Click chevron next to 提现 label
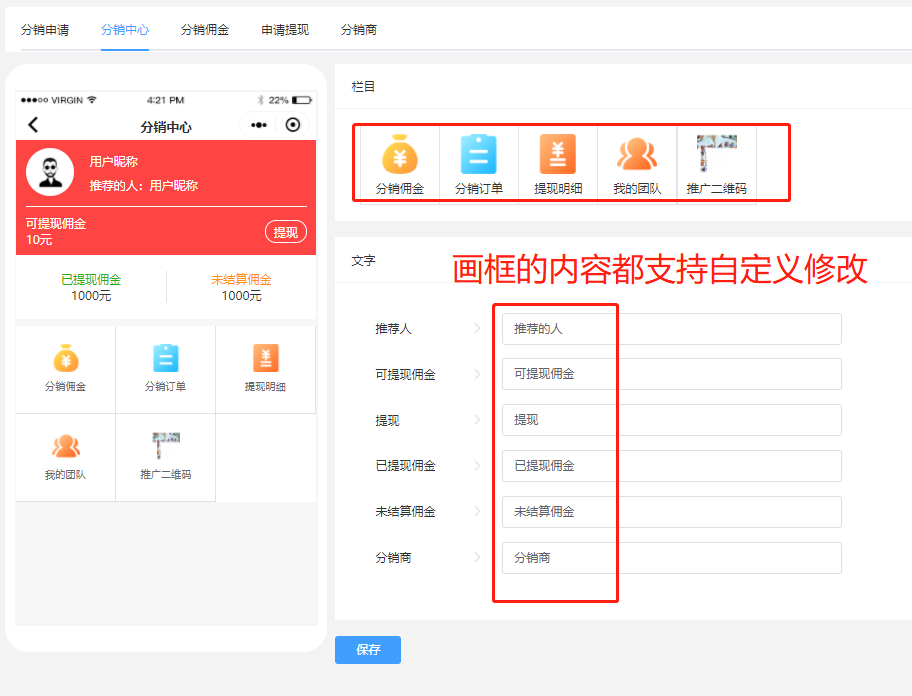Image resolution: width=912 pixels, height=696 pixels. click(x=478, y=420)
